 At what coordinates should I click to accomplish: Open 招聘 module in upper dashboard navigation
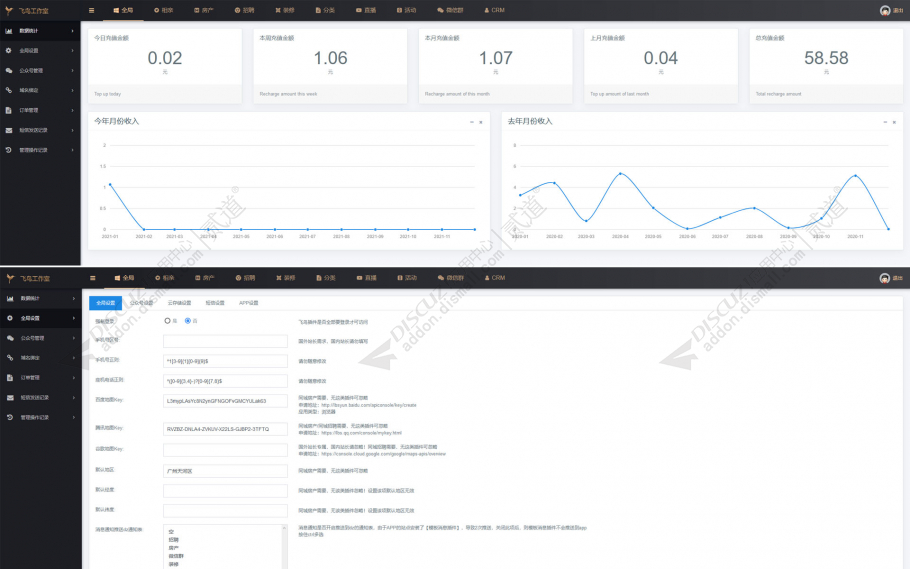[244, 10]
